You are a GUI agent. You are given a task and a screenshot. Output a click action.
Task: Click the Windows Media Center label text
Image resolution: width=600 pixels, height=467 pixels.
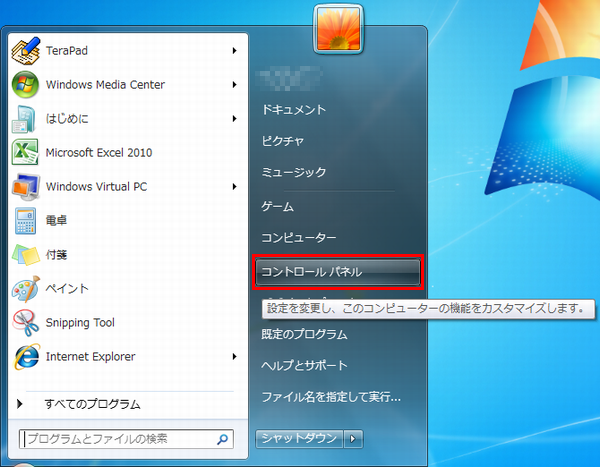pyautogui.click(x=105, y=85)
